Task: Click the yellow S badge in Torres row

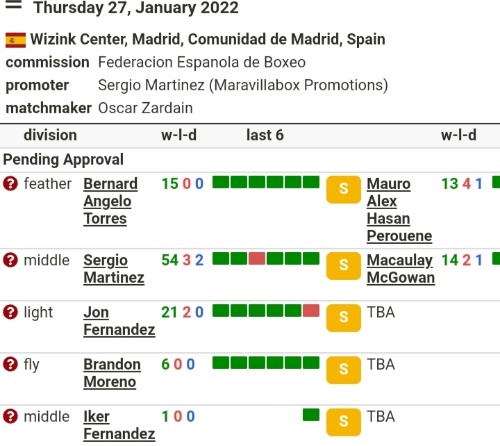Action: [x=343, y=190]
